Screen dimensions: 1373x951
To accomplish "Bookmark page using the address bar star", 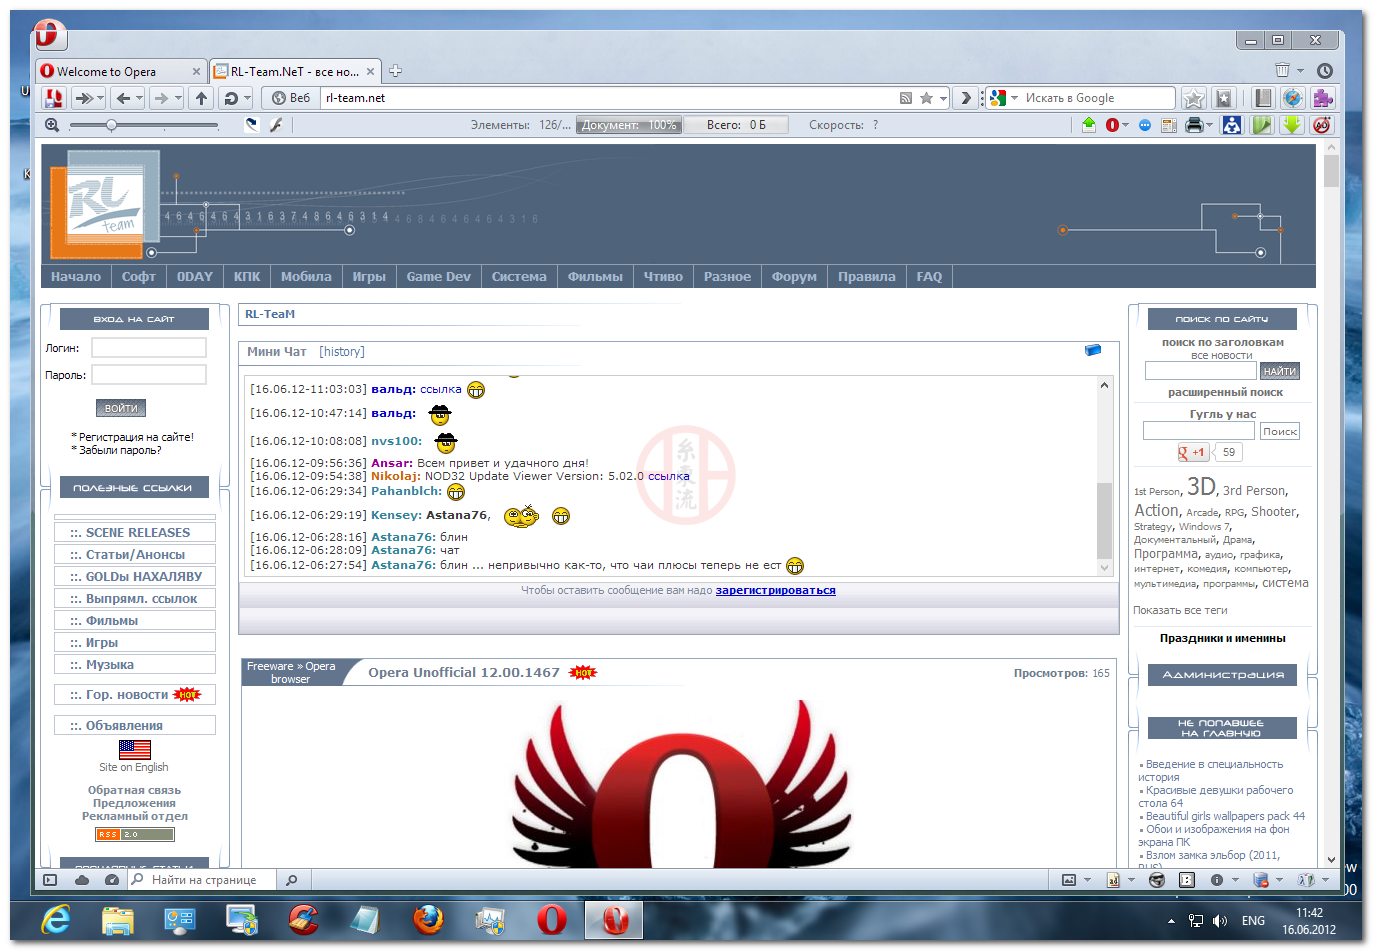I will (926, 98).
